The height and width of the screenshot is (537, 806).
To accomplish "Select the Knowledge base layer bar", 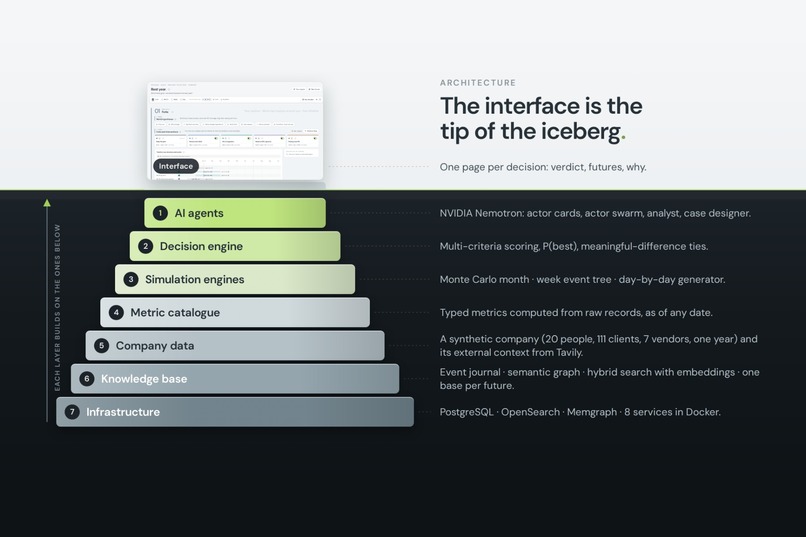I will coord(235,379).
